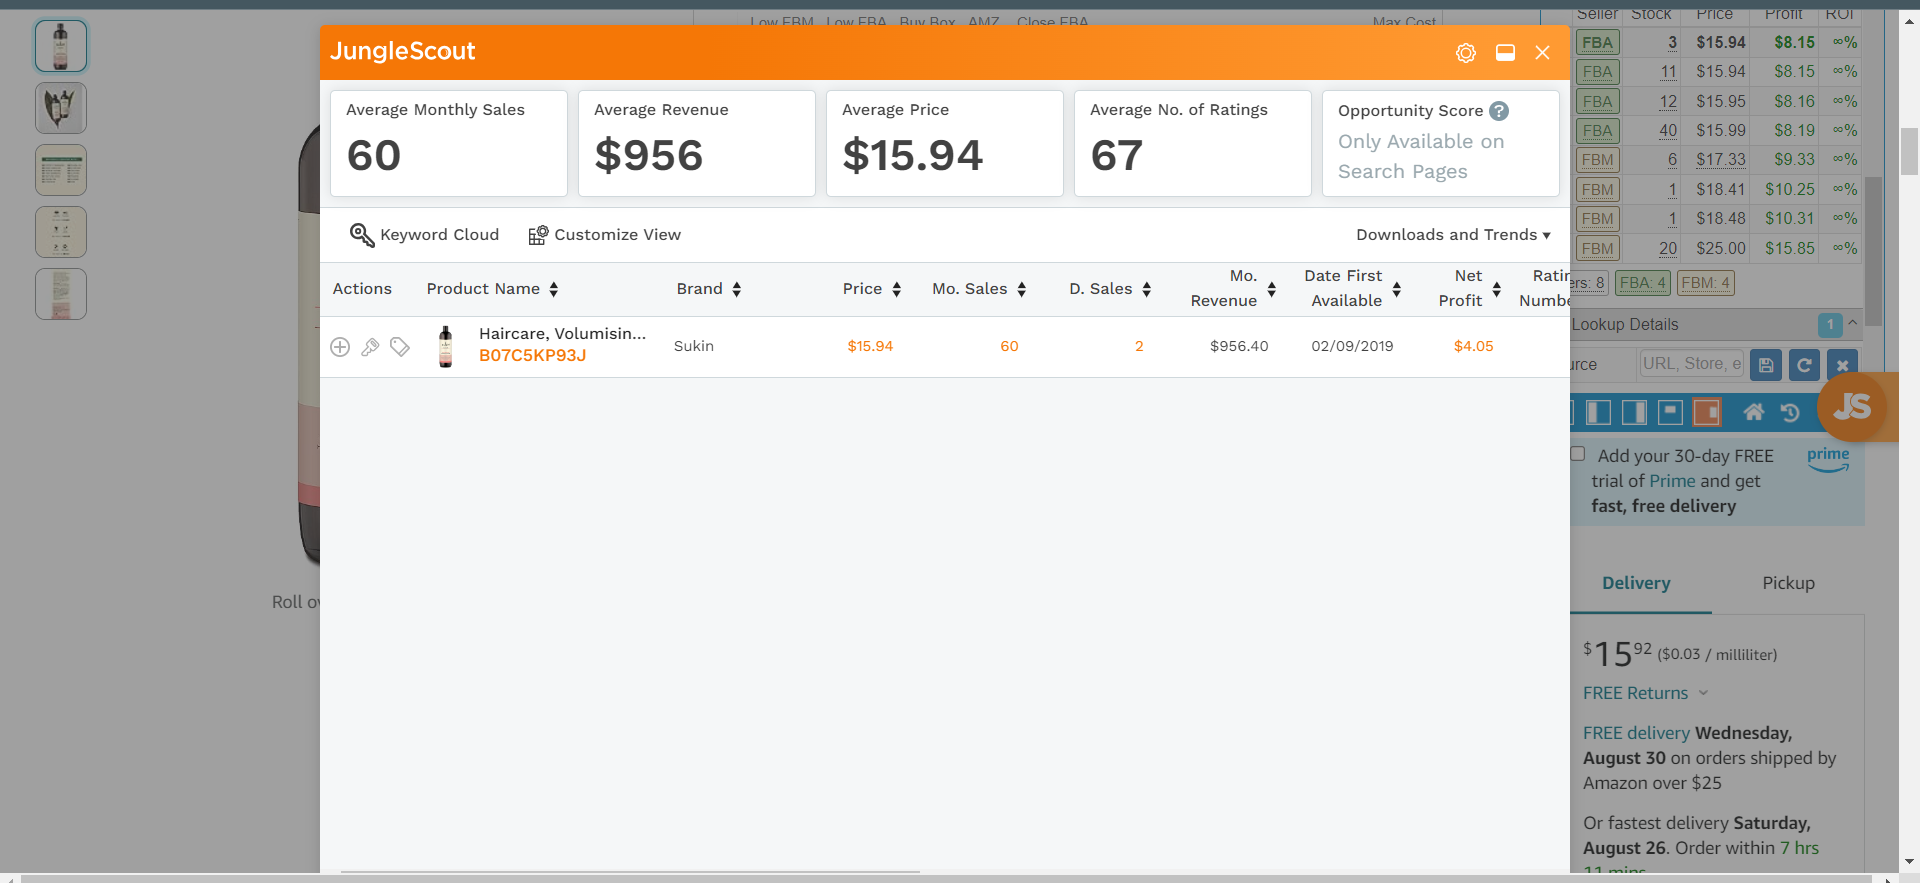Click the URL, Store source input field
The width and height of the screenshot is (1920, 883).
pos(1691,364)
